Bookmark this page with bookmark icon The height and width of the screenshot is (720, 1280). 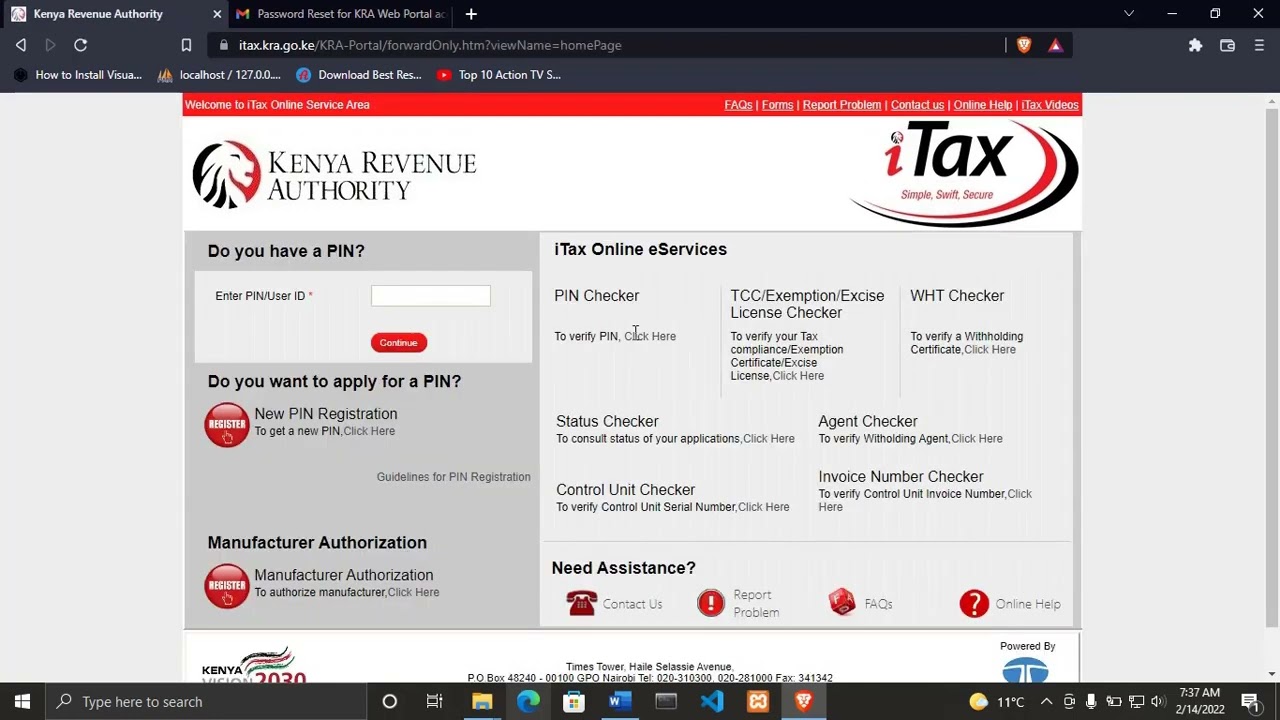186,45
